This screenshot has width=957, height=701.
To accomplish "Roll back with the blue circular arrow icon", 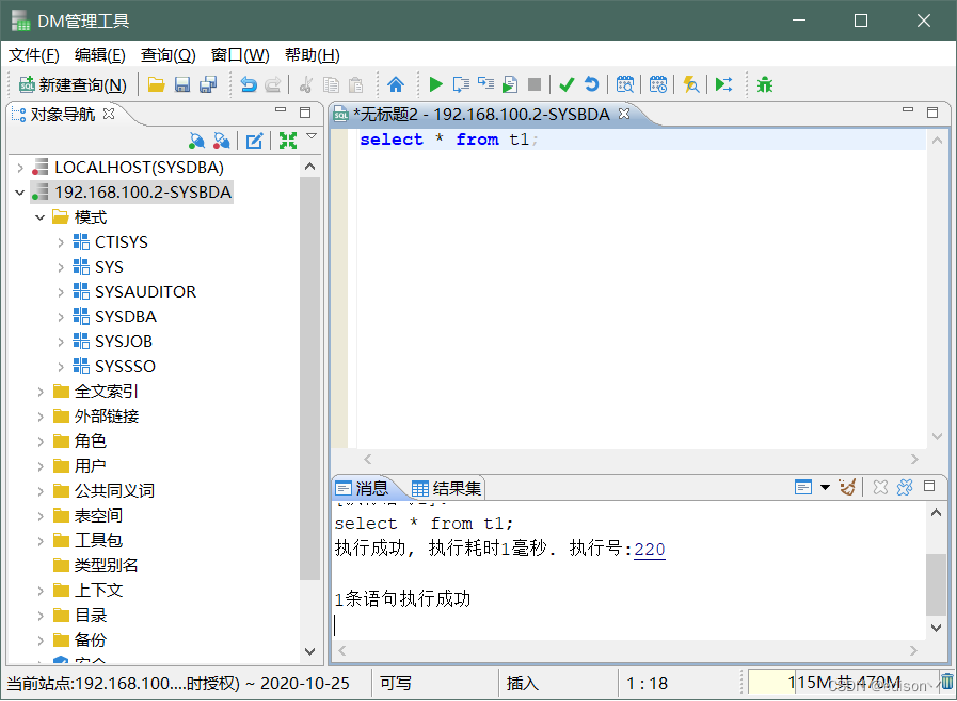I will [592, 85].
